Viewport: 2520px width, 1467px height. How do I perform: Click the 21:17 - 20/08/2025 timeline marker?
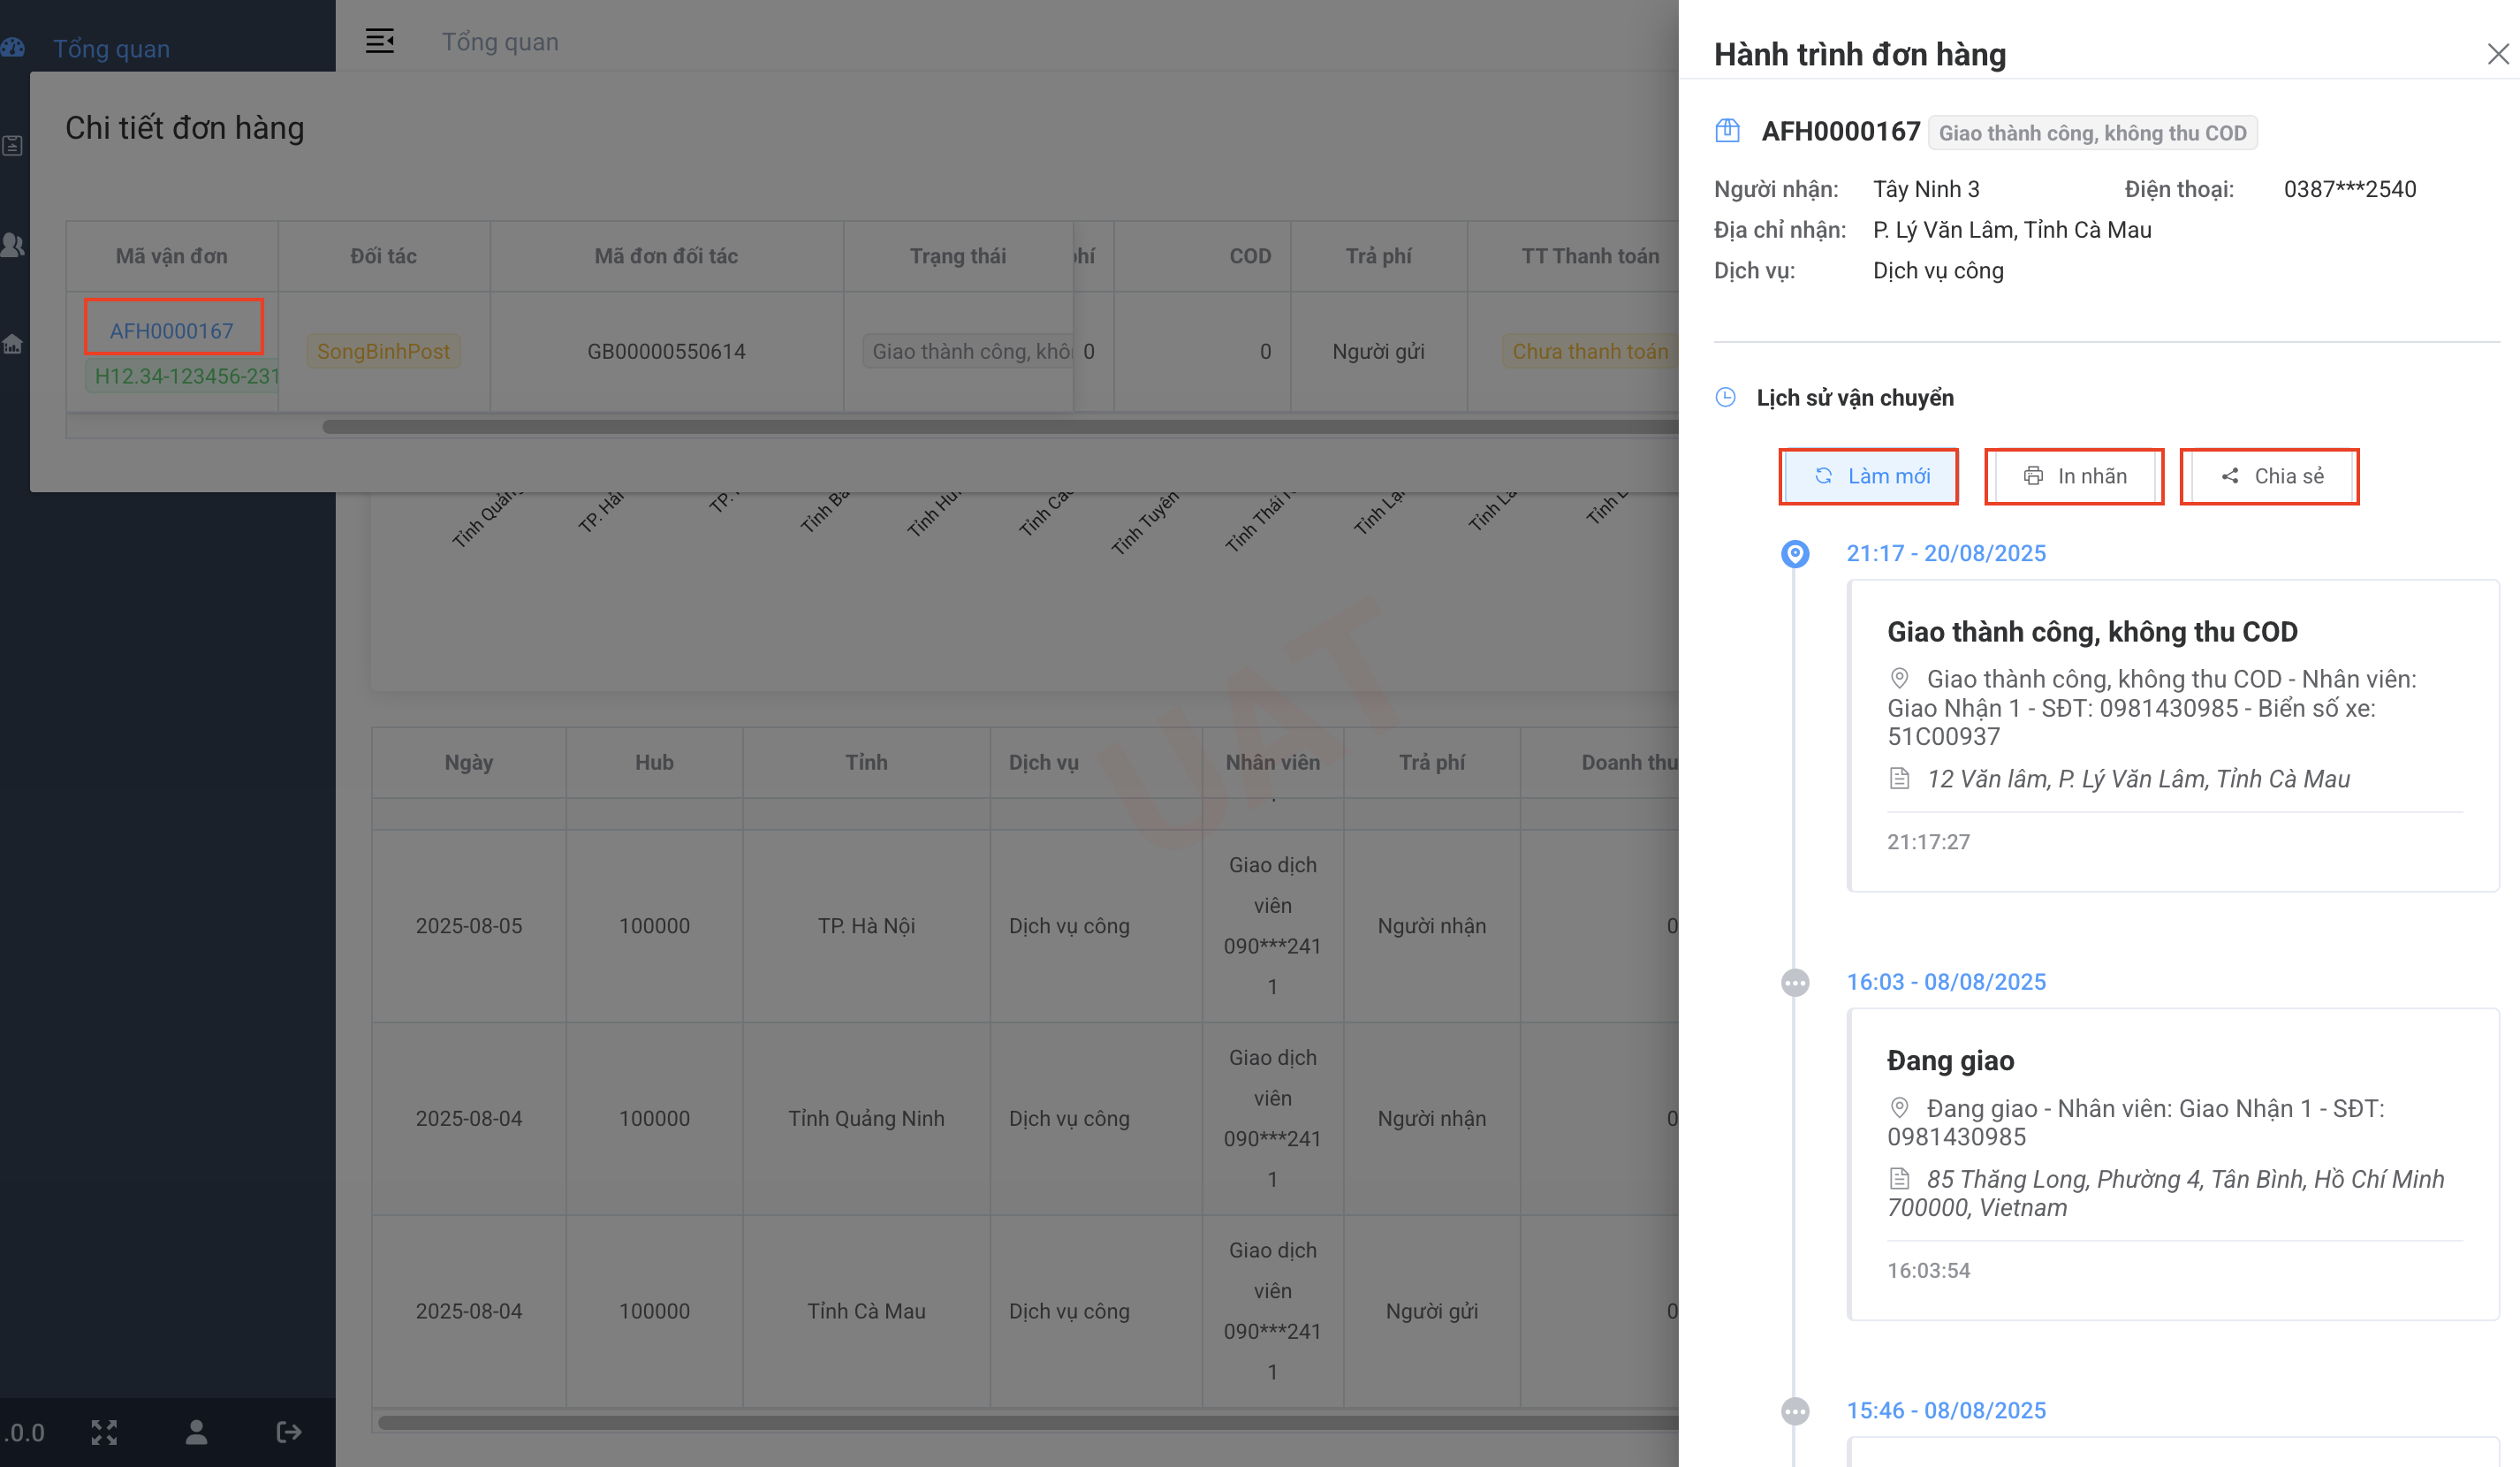point(1795,553)
